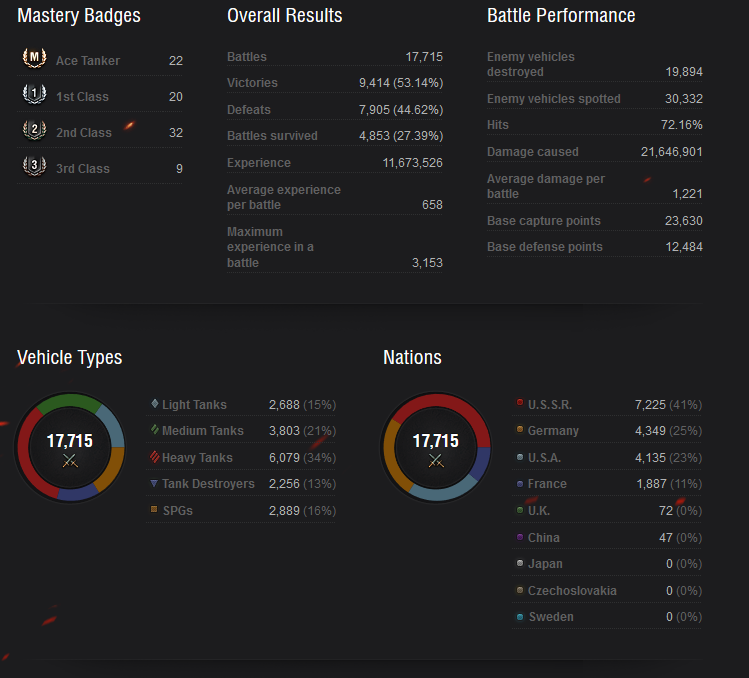Click crossed swords in Nations chart
Screen dimensions: 749x678
point(436,461)
